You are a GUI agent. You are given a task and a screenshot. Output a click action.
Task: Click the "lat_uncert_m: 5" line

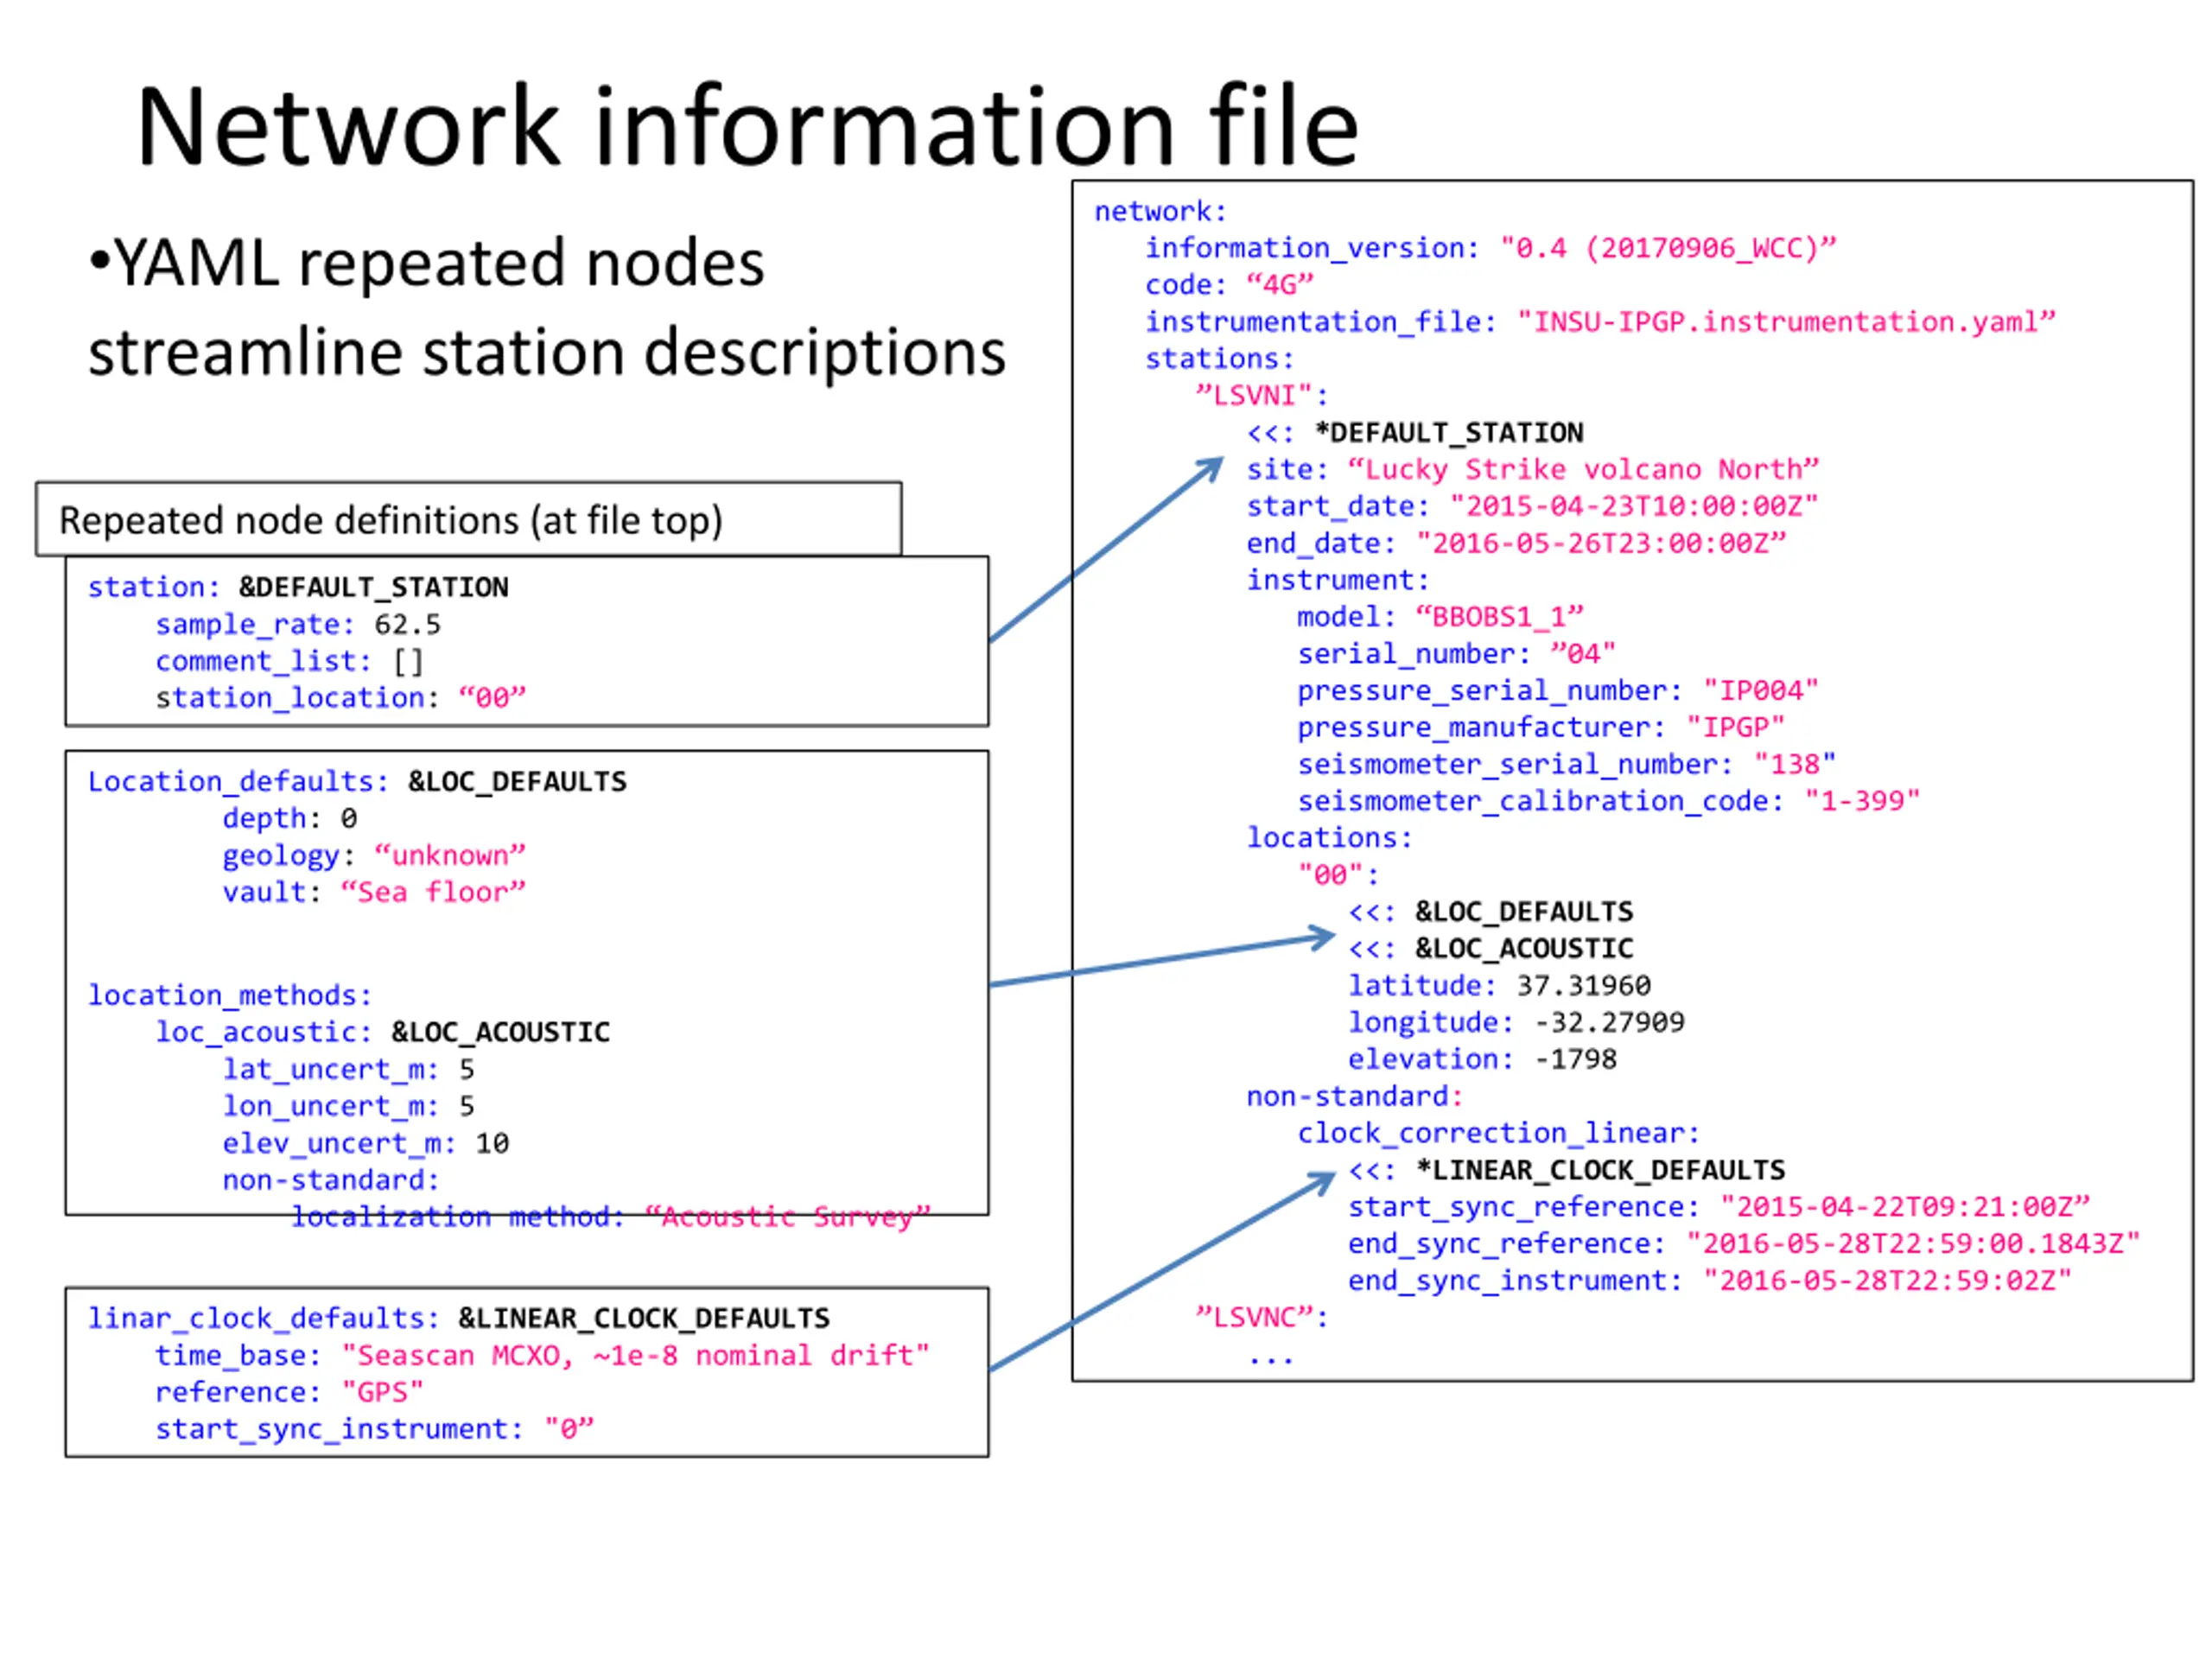[348, 1069]
